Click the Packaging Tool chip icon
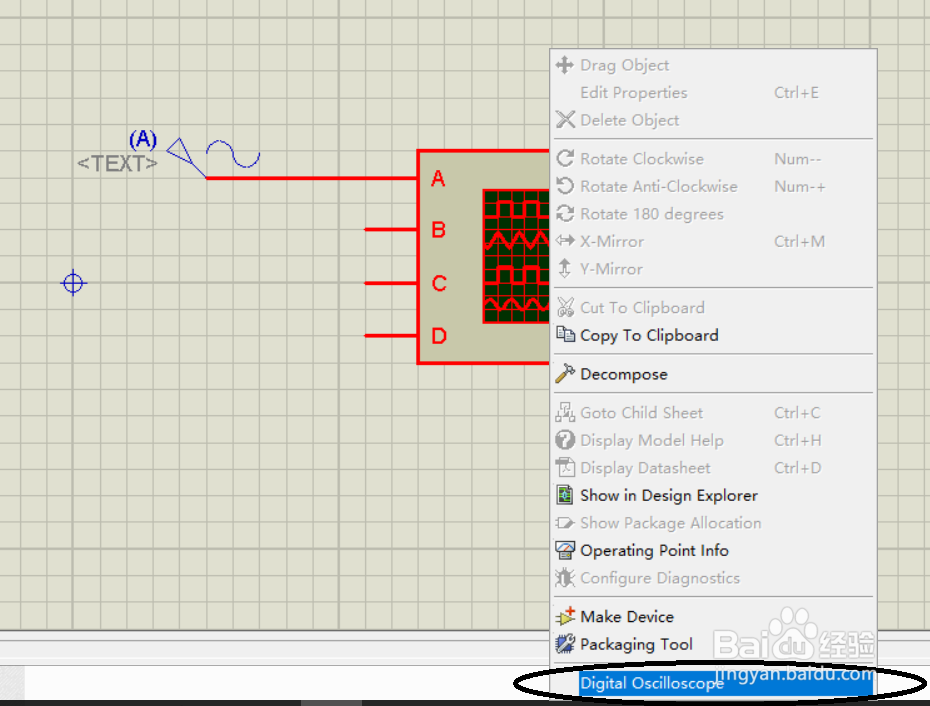 [565, 644]
